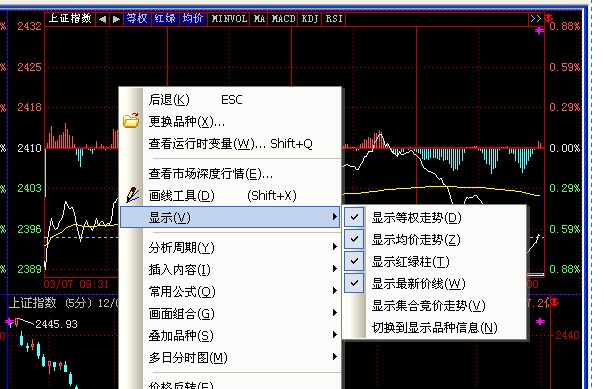Screen dimensions: 604x389
Task: Click the left arrow next to 上证指数
Action: pyautogui.click(x=102, y=19)
